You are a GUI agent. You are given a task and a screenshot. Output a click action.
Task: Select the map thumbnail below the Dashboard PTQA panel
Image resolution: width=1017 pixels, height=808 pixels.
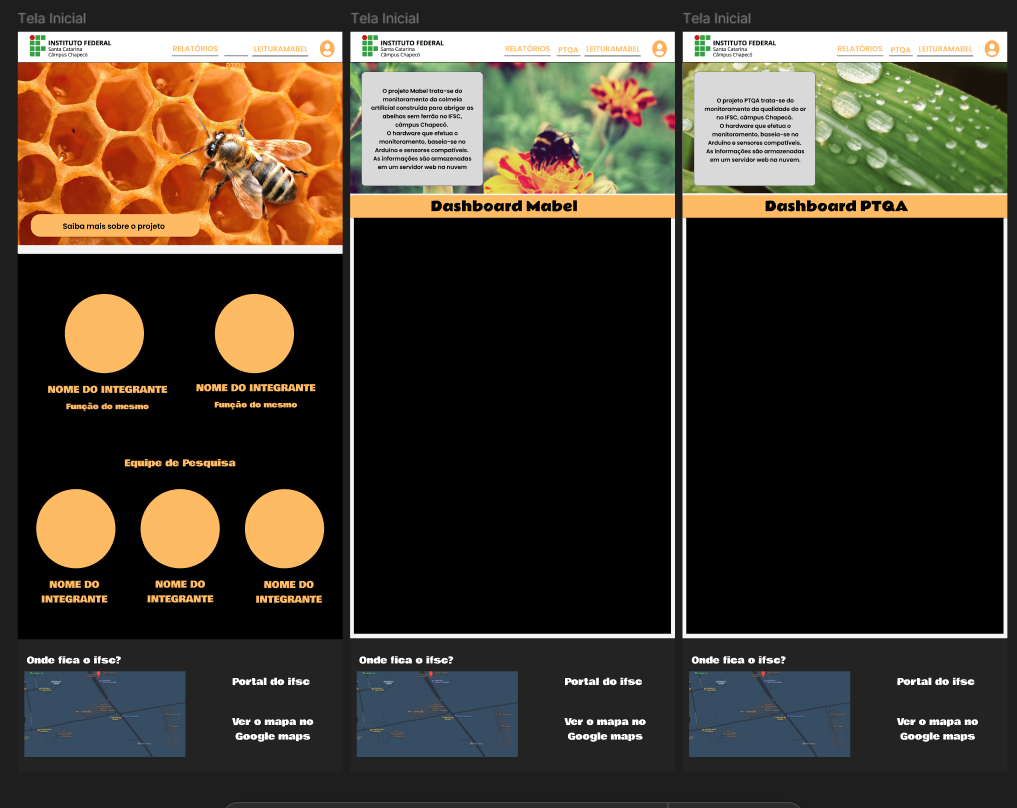point(769,714)
